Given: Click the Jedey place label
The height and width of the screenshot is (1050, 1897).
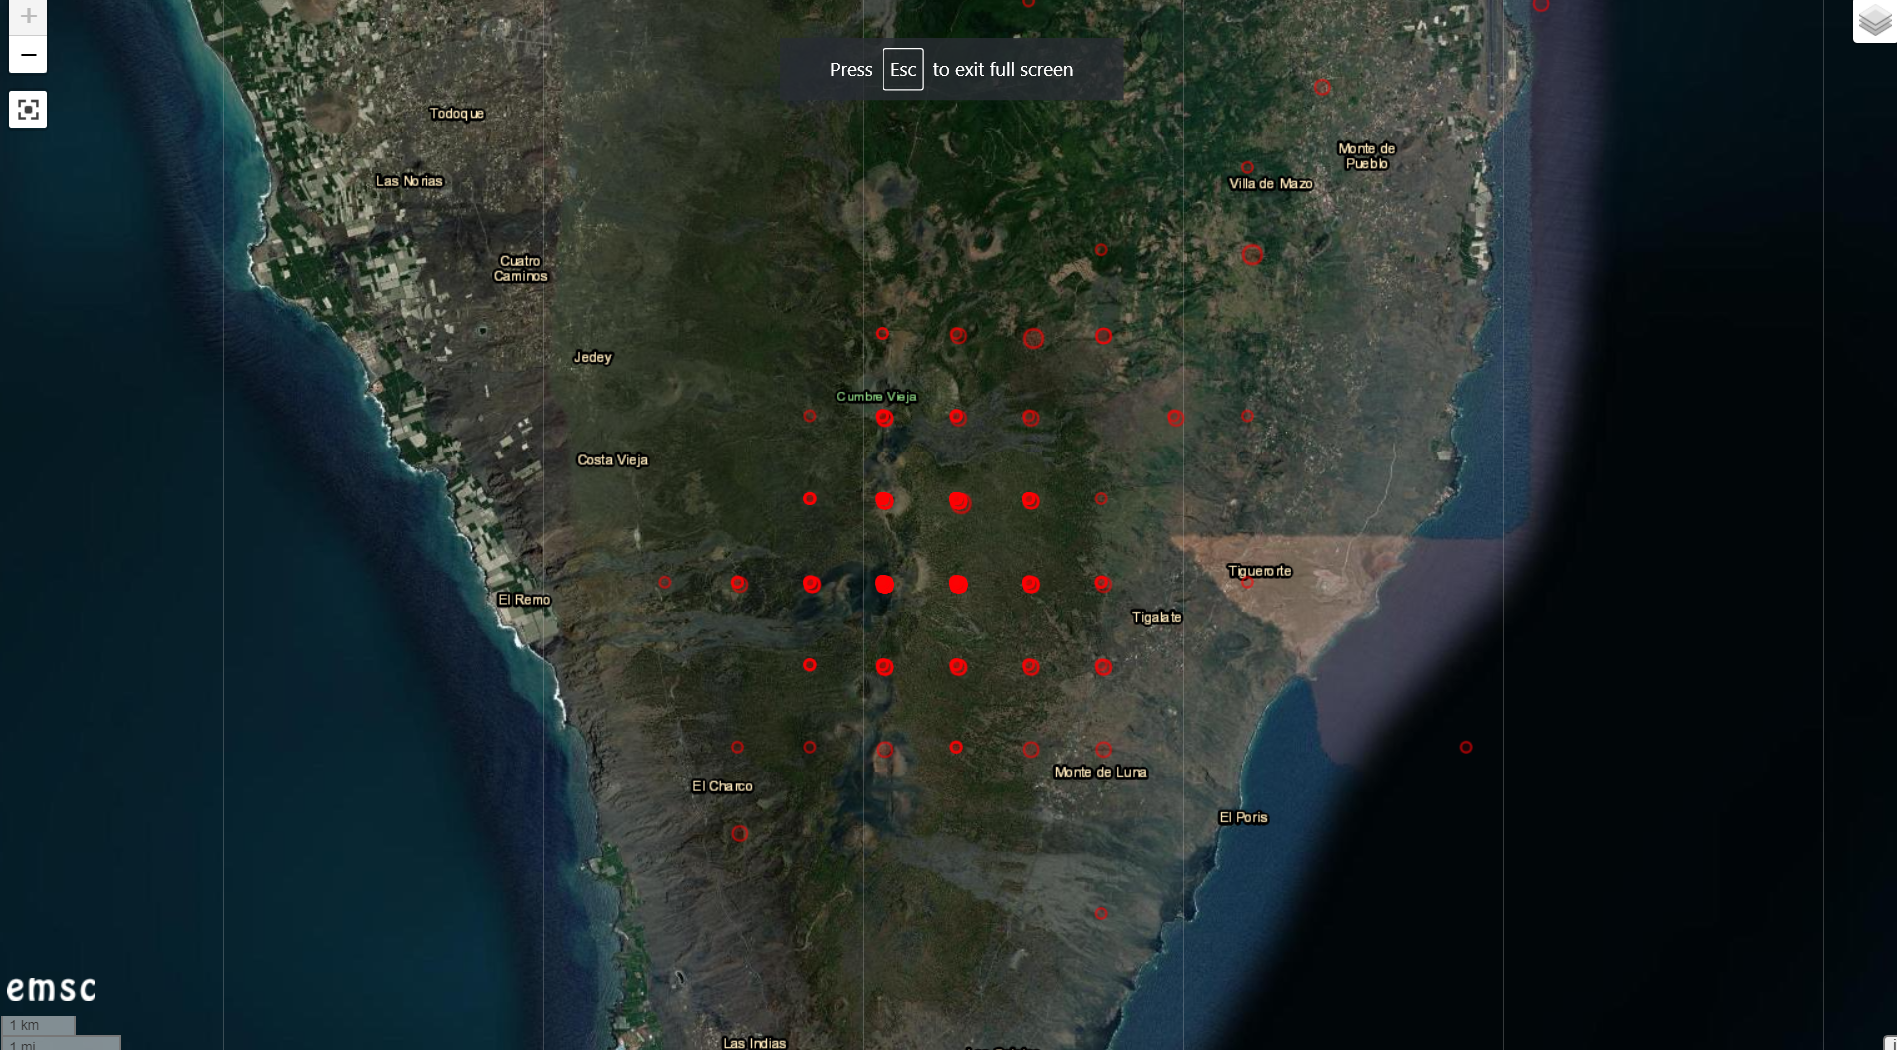Looking at the screenshot, I should [592, 357].
